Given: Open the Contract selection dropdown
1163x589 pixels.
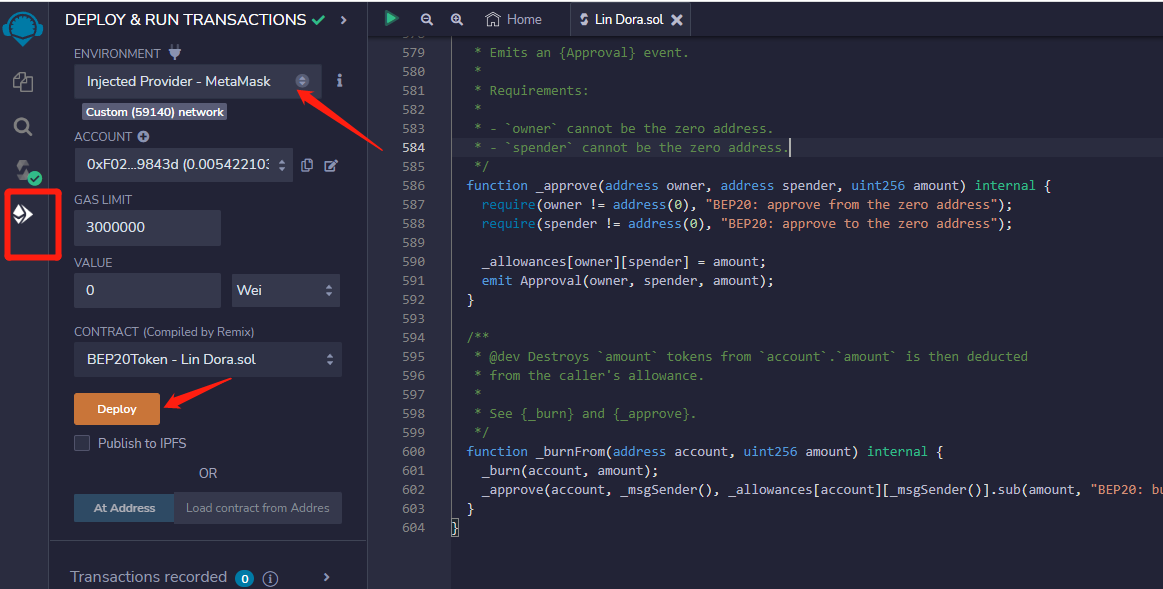Looking at the screenshot, I should click(x=208, y=359).
